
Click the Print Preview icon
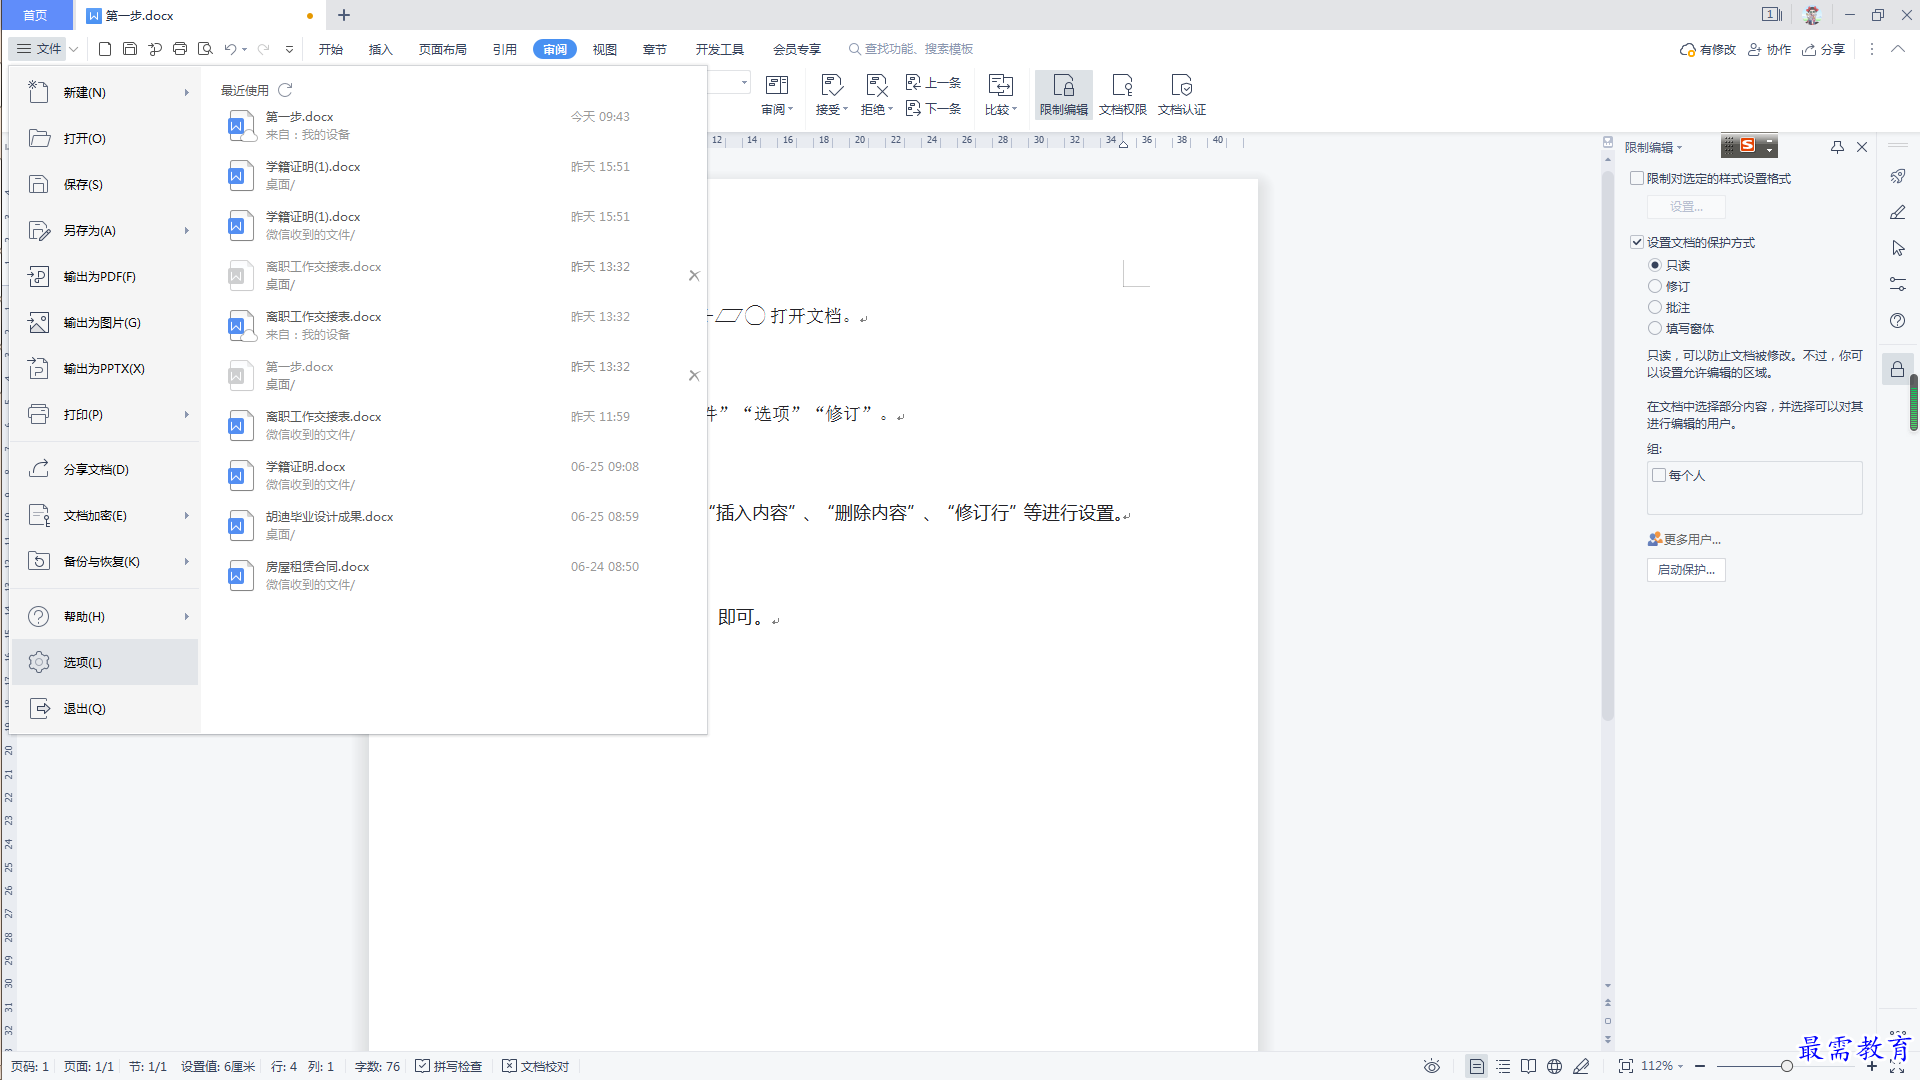coord(205,49)
